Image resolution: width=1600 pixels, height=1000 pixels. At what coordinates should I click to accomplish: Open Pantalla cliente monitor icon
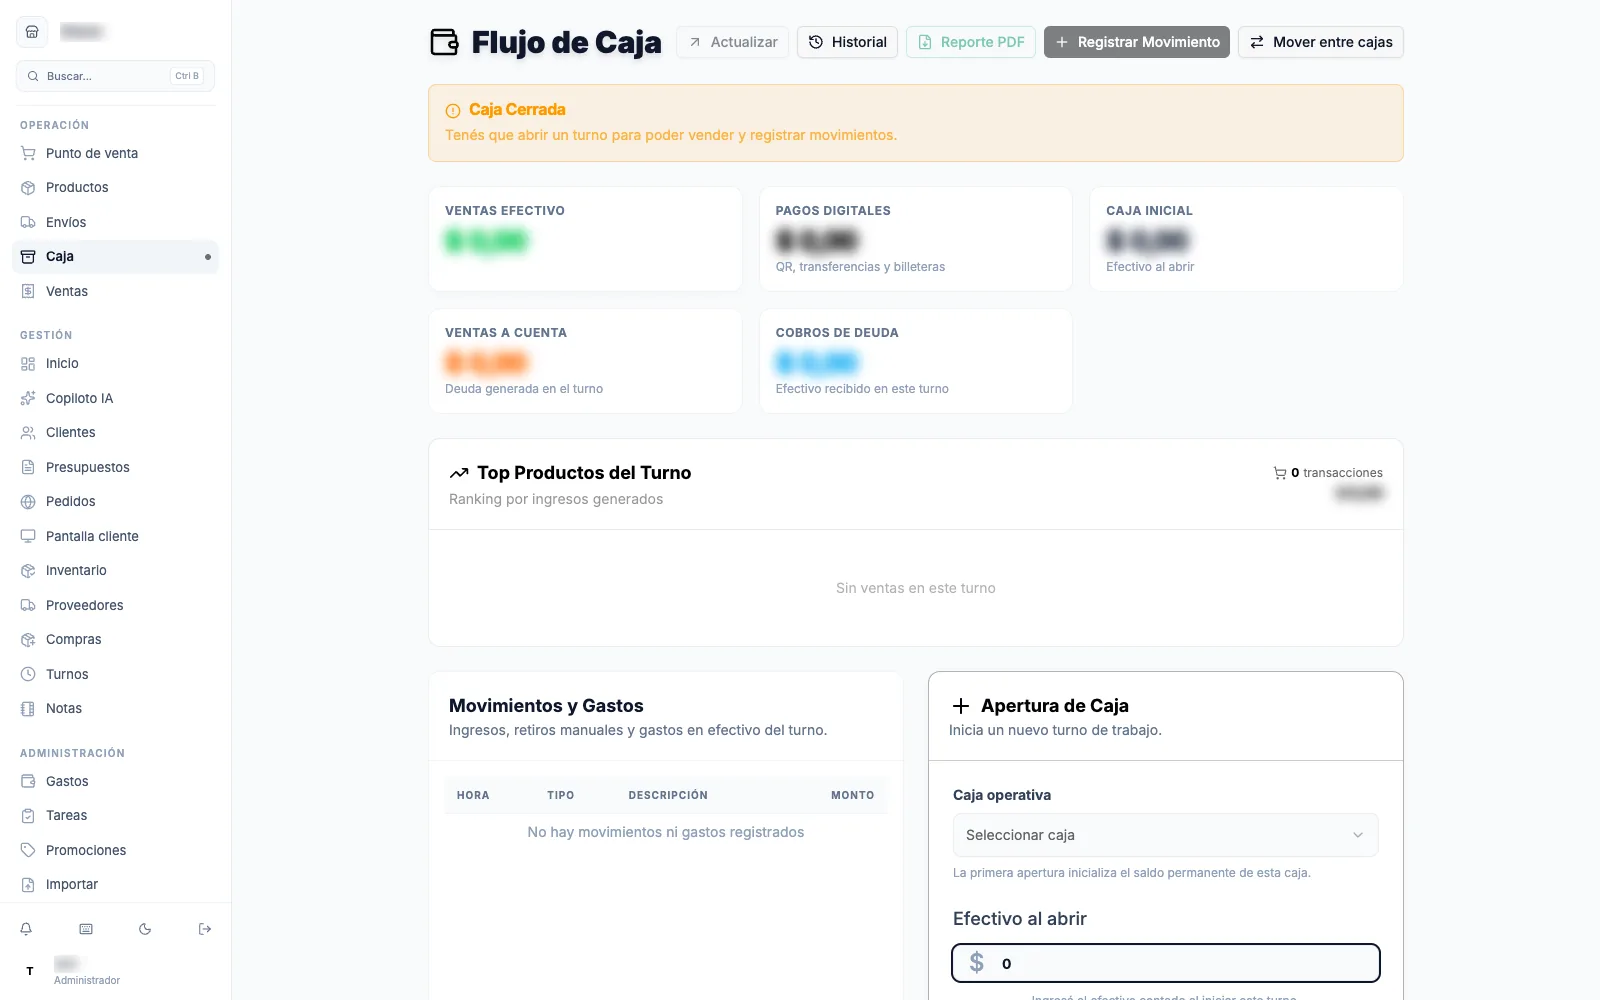[28, 536]
